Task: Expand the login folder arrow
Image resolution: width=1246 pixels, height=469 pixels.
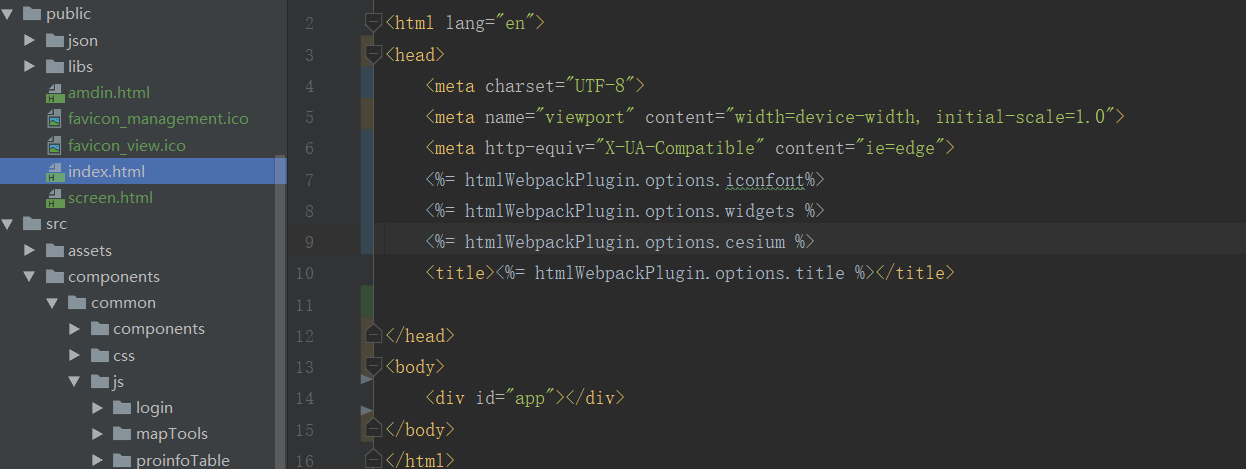Action: pos(97,408)
